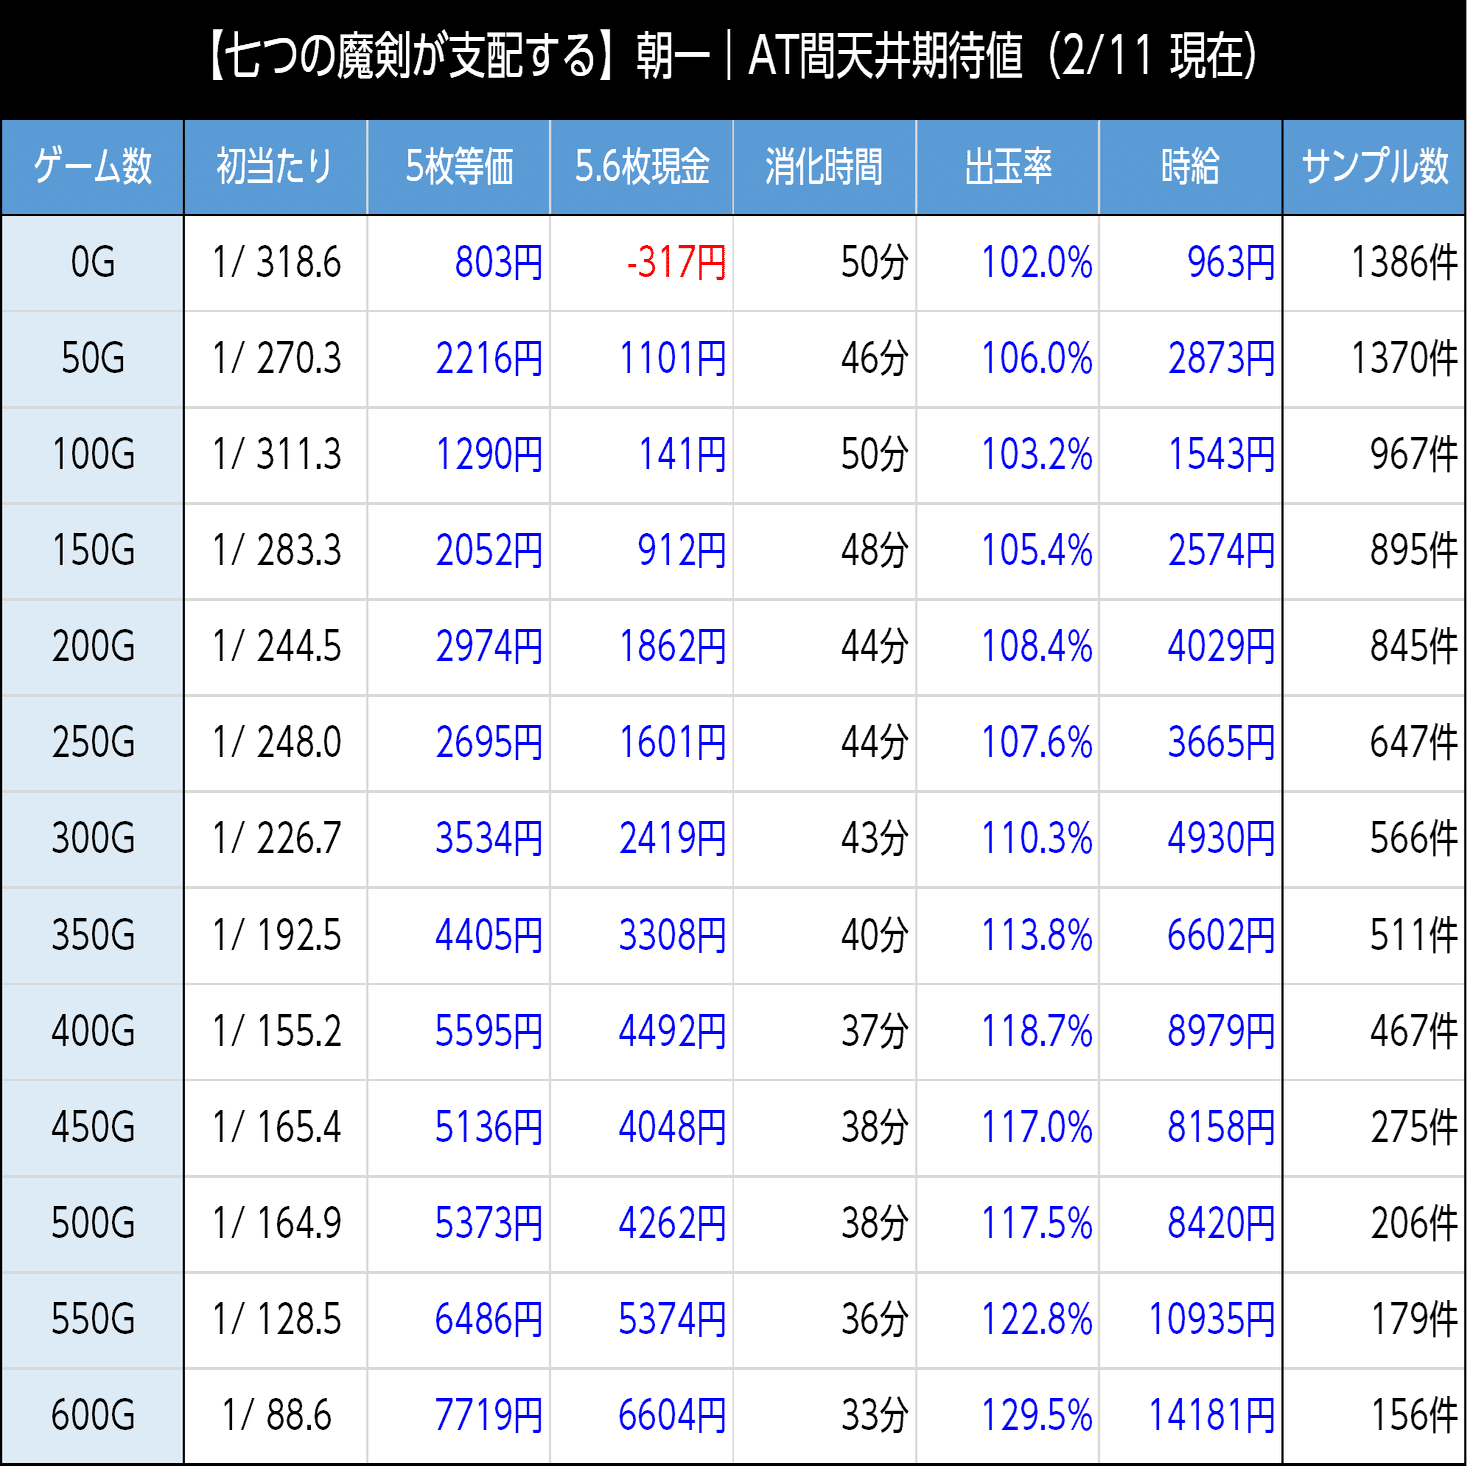Image resolution: width=1467 pixels, height=1467 pixels.
Task: Click the 33分 duration in 600G row
Action: coord(875,1415)
